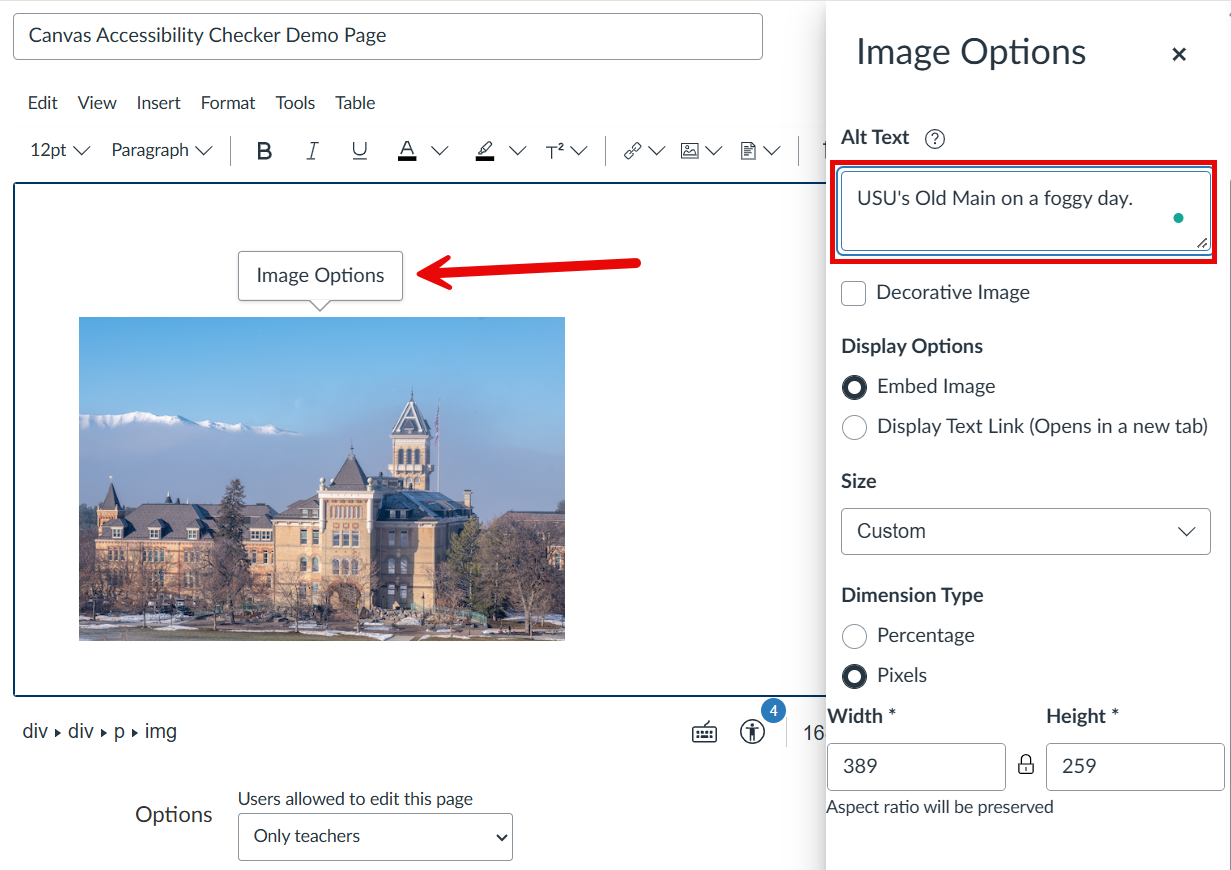Open the Format menu
This screenshot has height=870, width=1231.
[x=228, y=103]
